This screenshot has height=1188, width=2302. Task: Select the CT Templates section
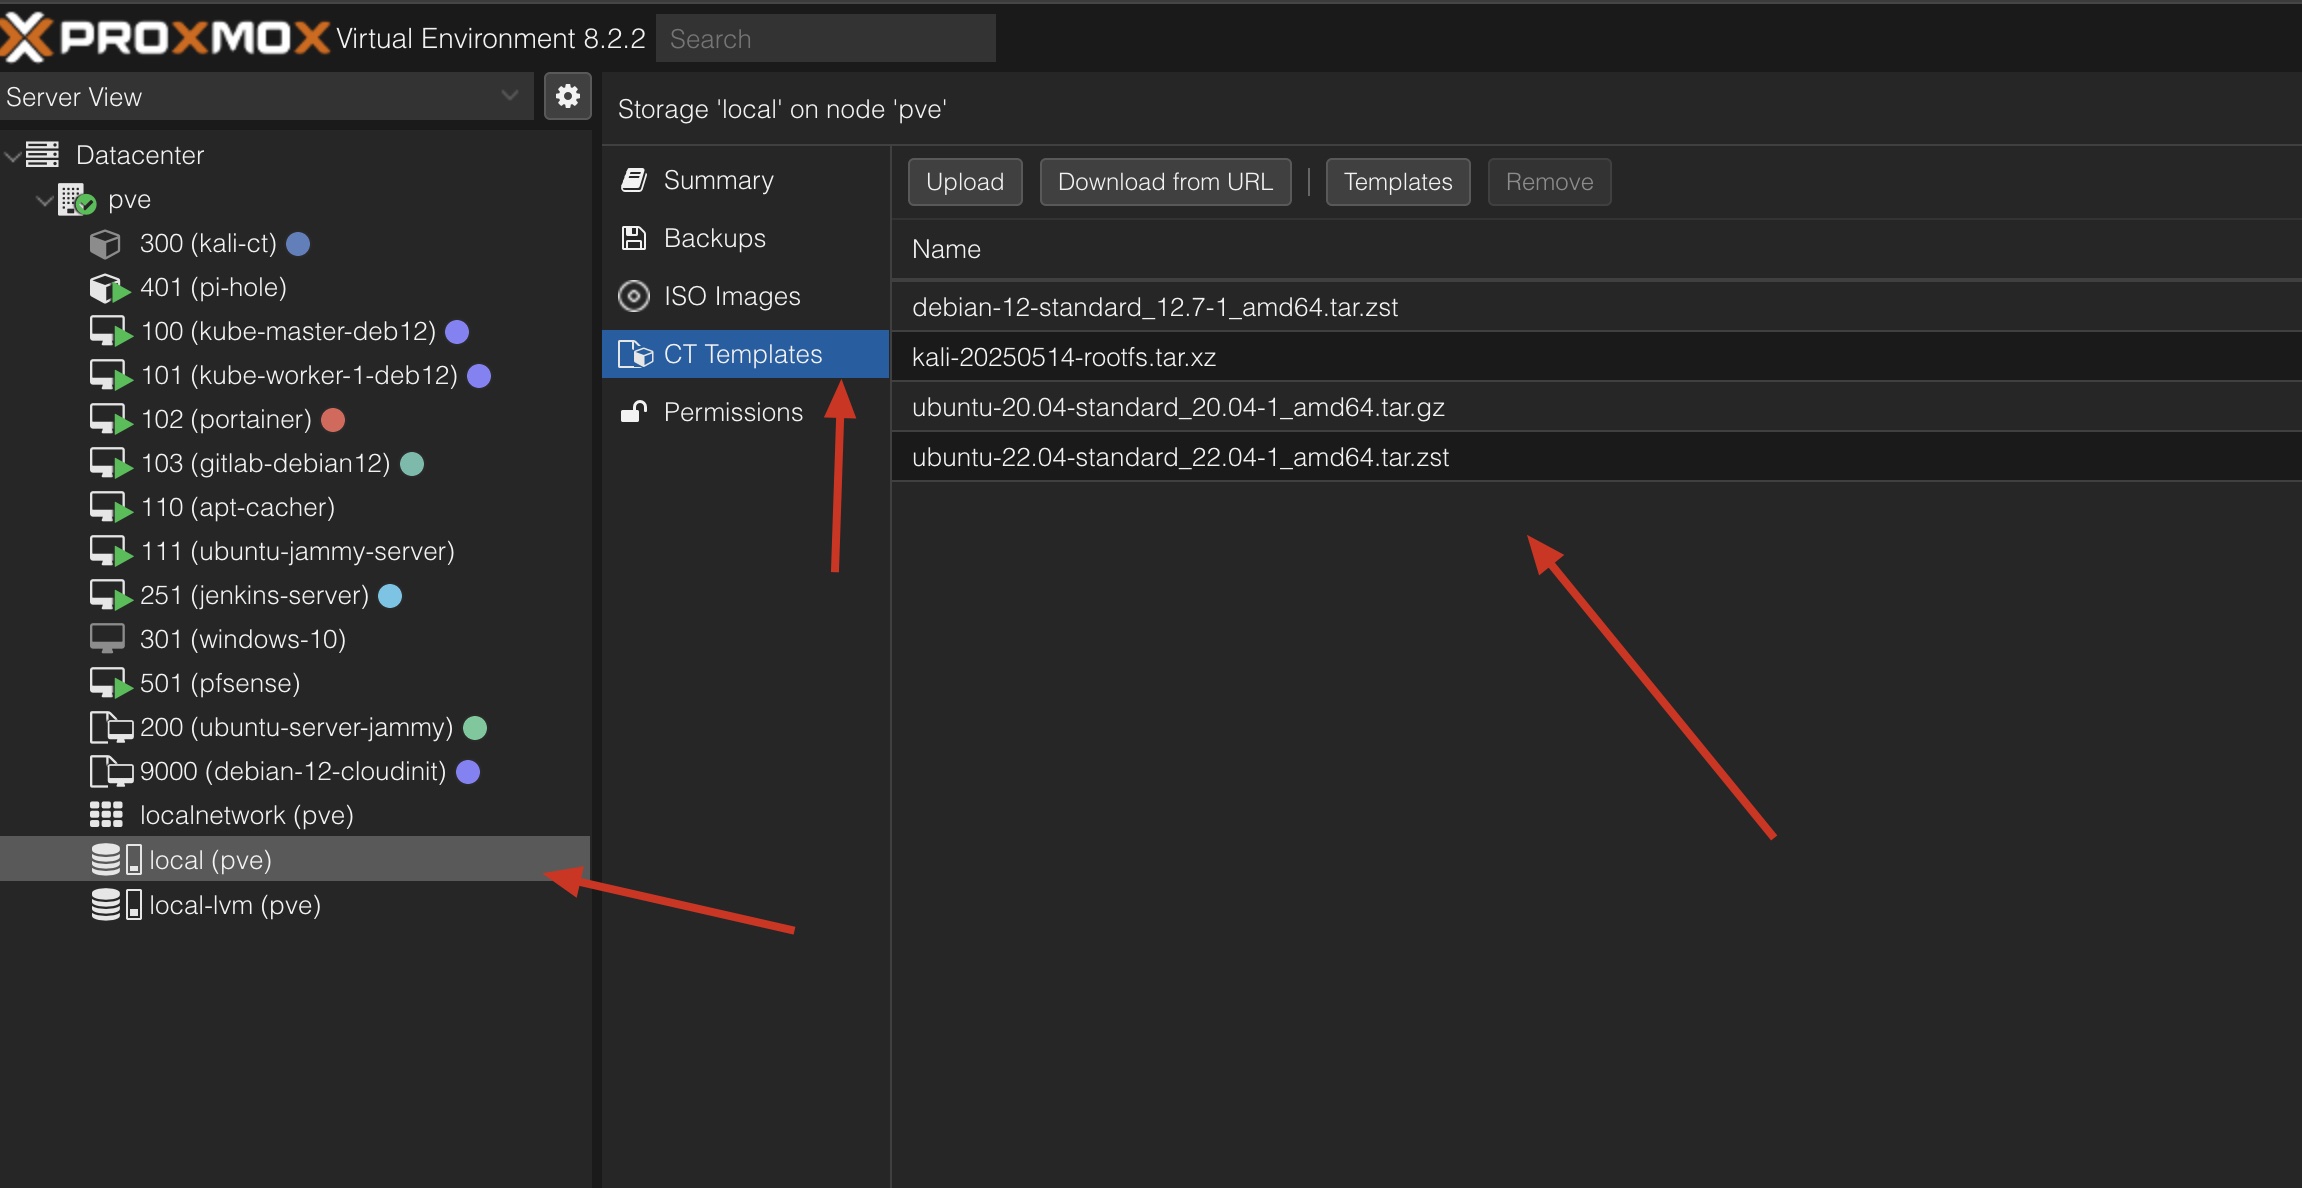745,354
